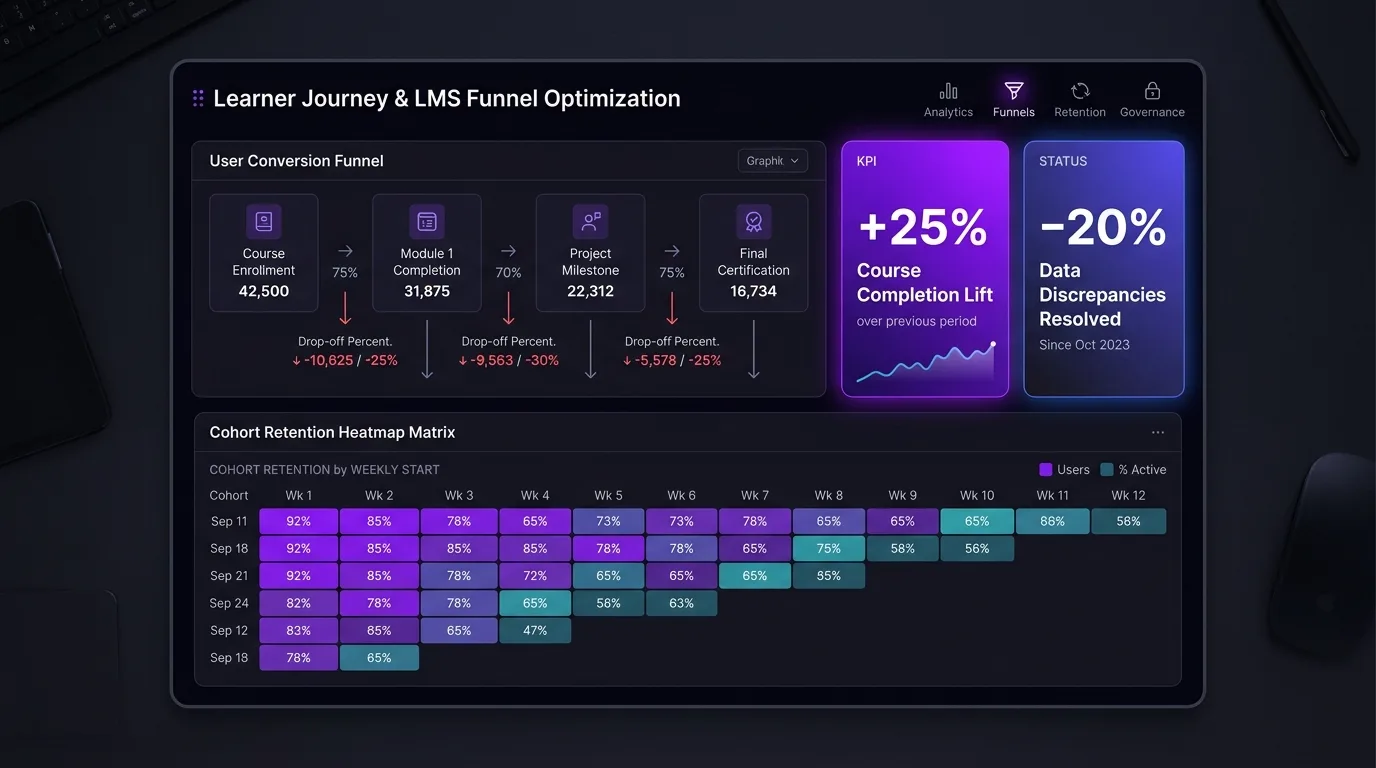Expand the Graphic view dropdown
The height and width of the screenshot is (768, 1376).
773,161
